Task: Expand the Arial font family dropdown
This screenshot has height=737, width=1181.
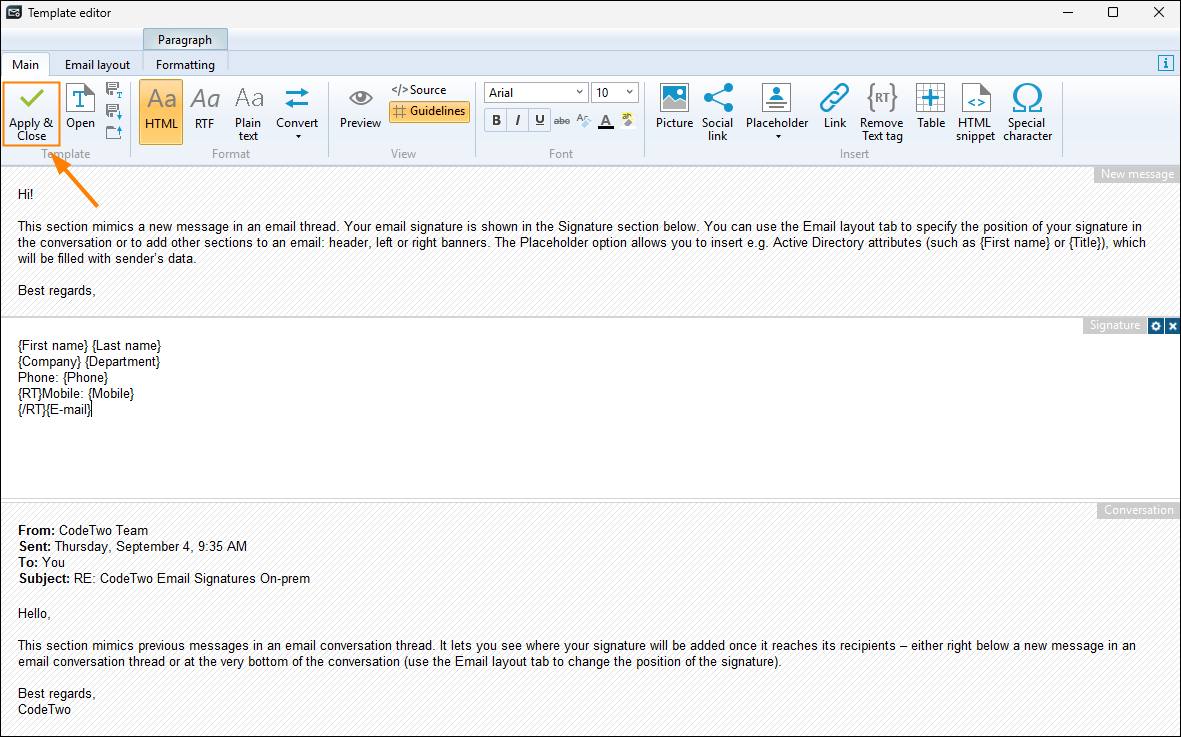Action: tap(580, 93)
